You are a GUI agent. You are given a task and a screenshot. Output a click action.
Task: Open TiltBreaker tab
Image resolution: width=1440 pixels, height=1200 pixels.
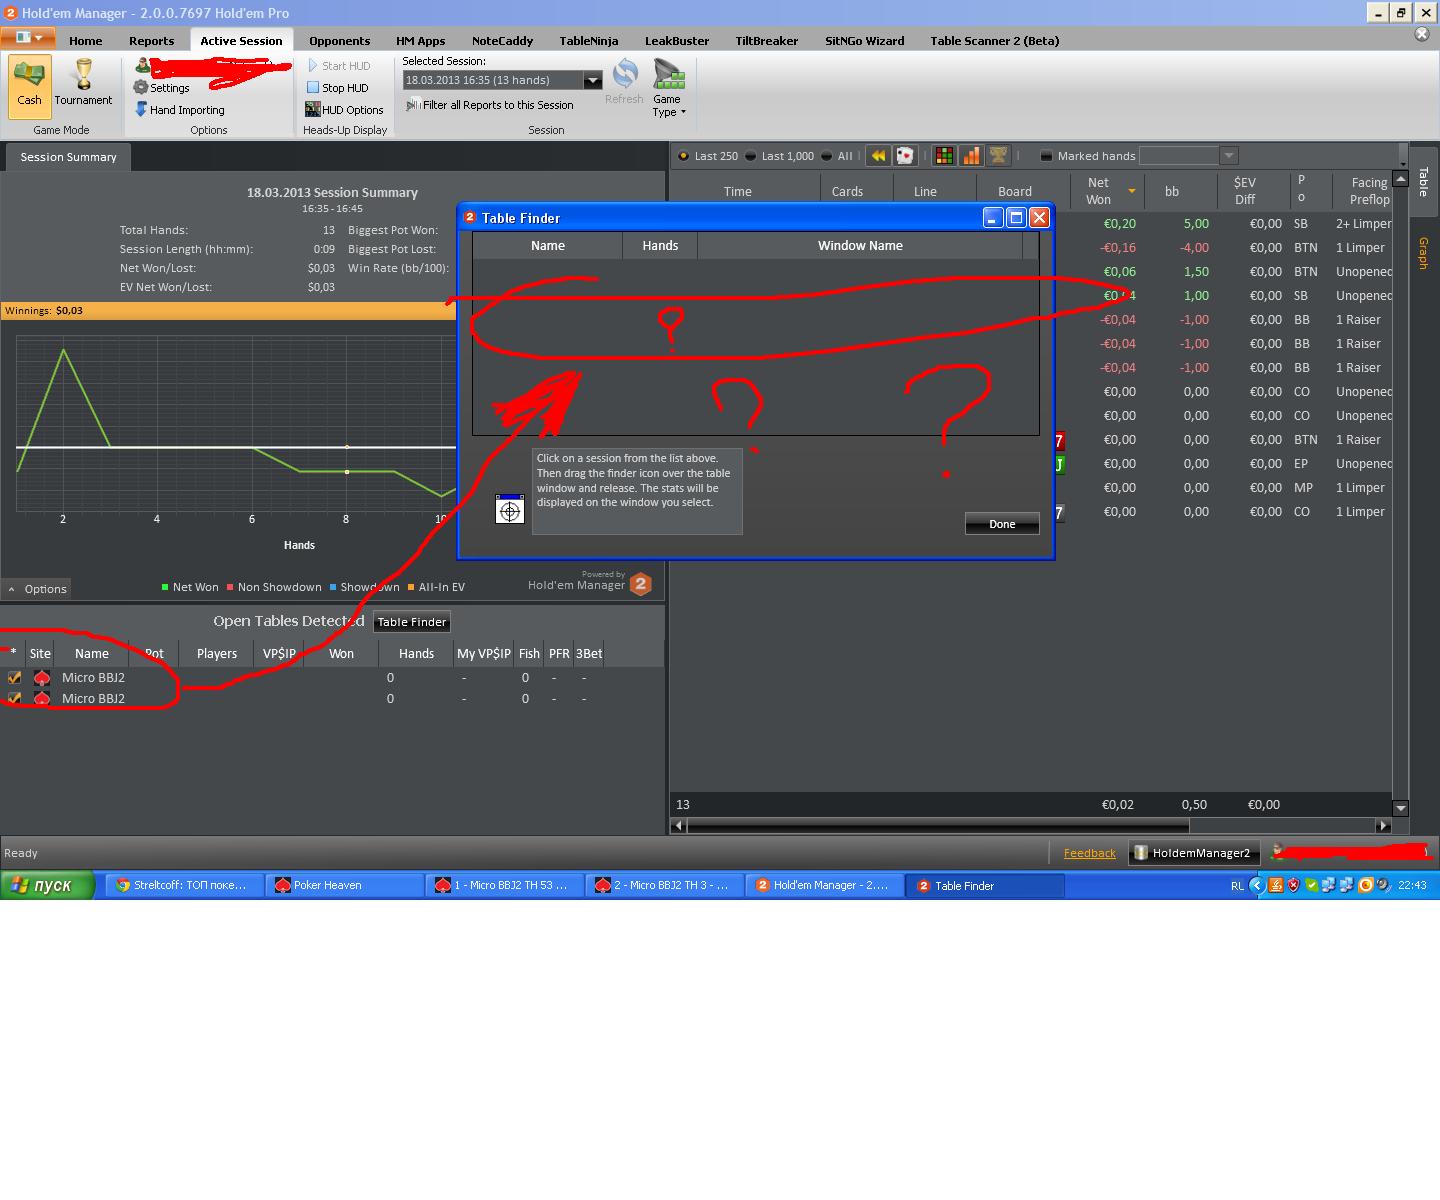(x=767, y=41)
